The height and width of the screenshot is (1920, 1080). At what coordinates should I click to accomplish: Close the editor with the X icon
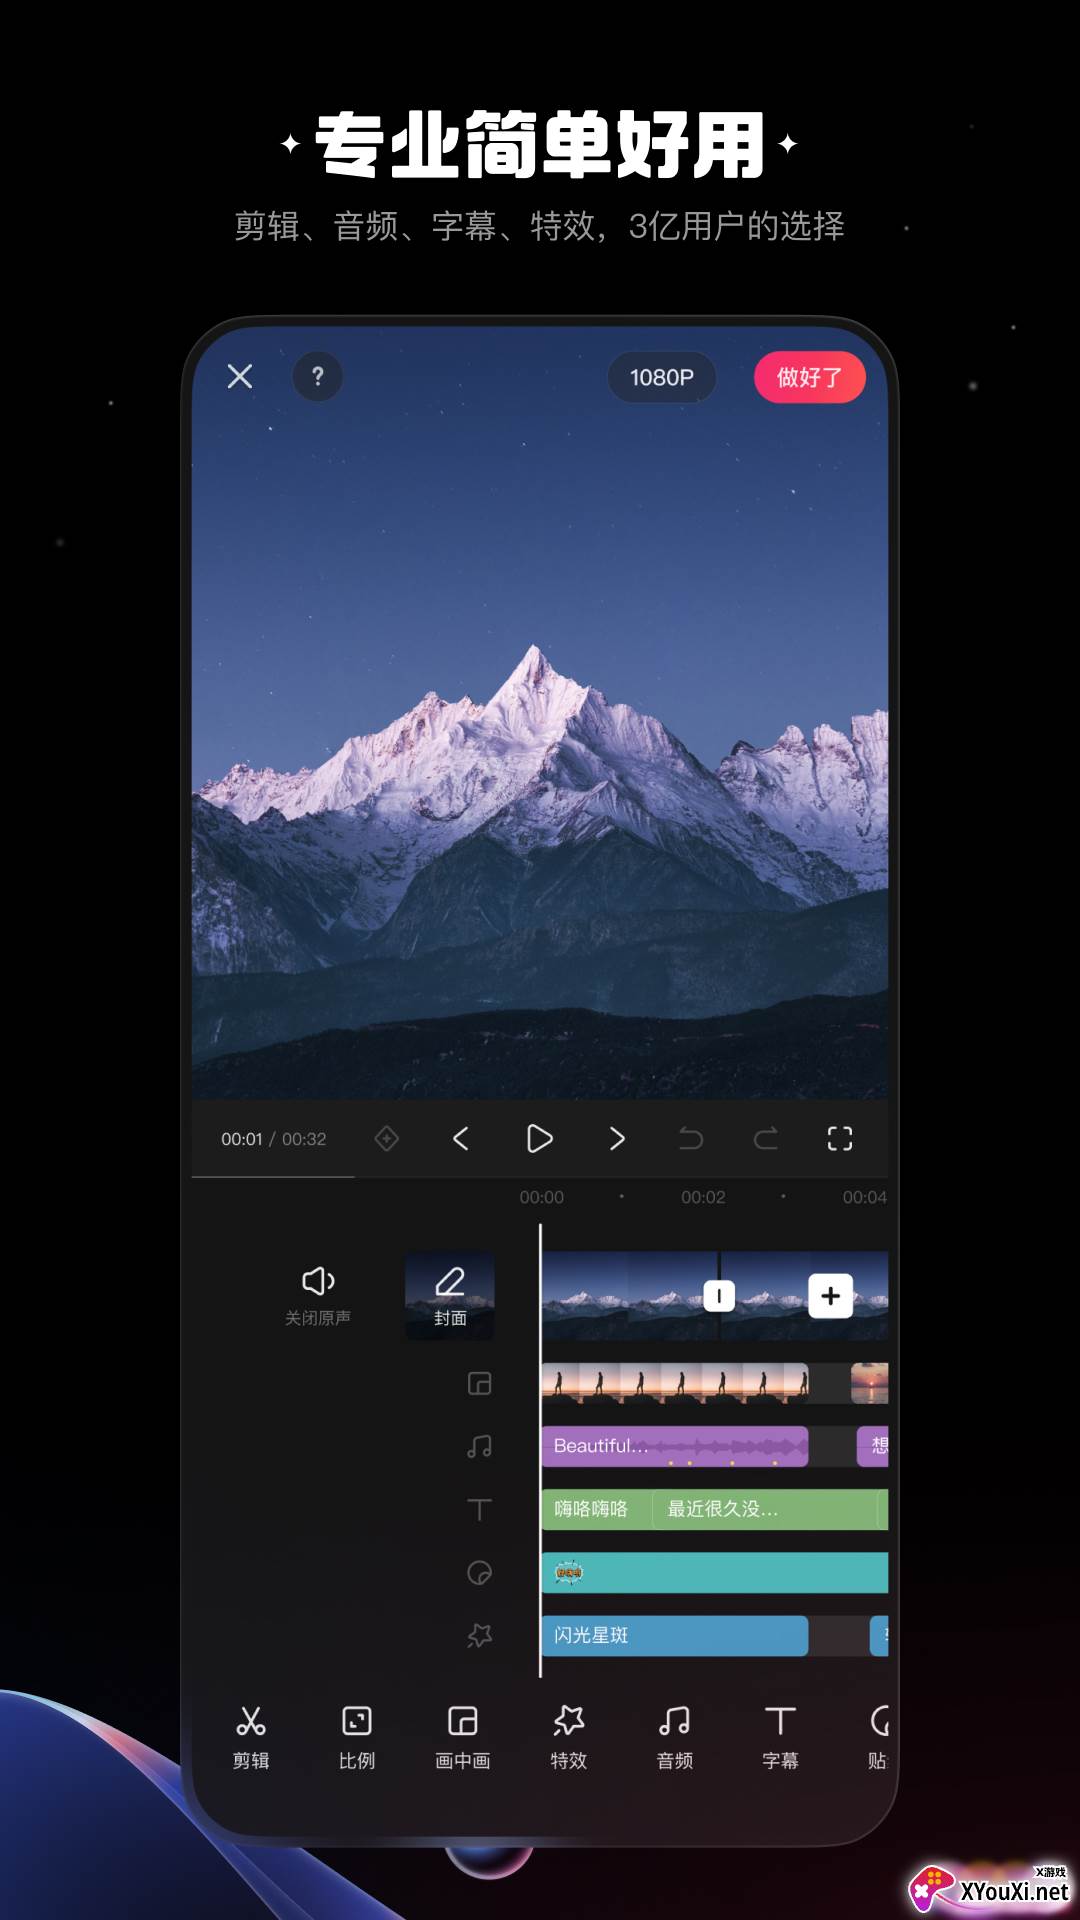[x=240, y=376]
